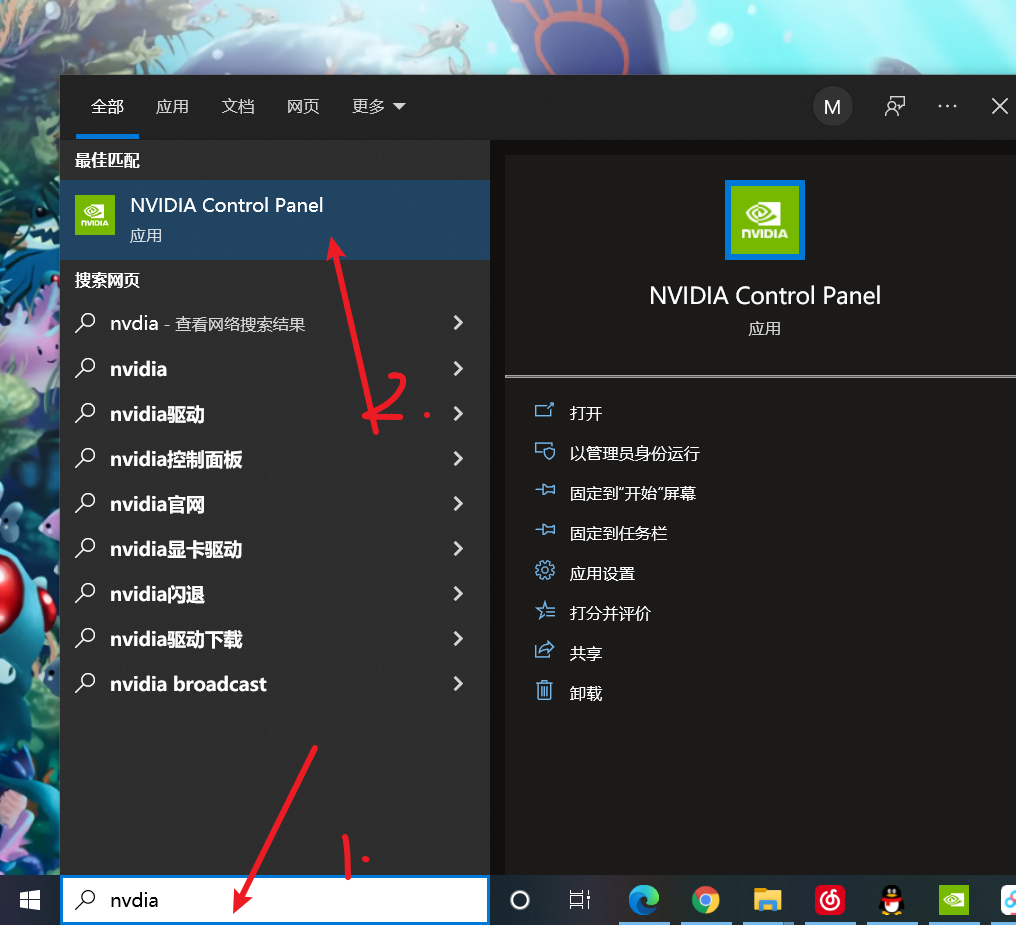The width and height of the screenshot is (1016, 925).
Task: Open Task View on the taskbar
Action: click(x=580, y=900)
